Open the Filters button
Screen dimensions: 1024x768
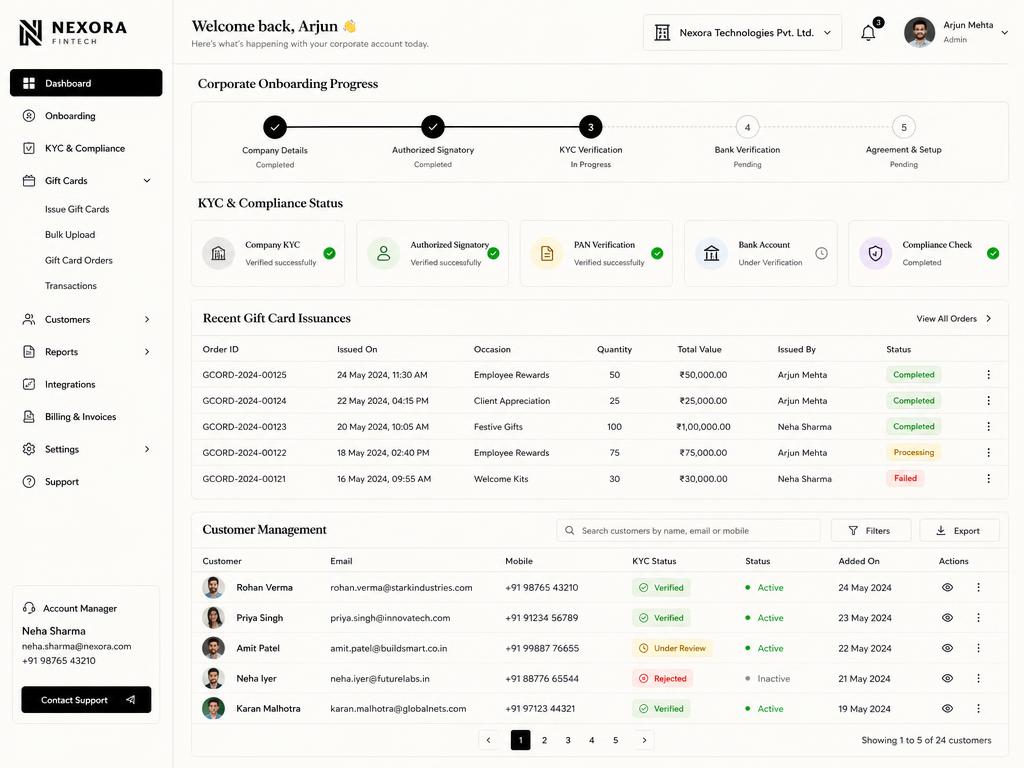pos(871,530)
